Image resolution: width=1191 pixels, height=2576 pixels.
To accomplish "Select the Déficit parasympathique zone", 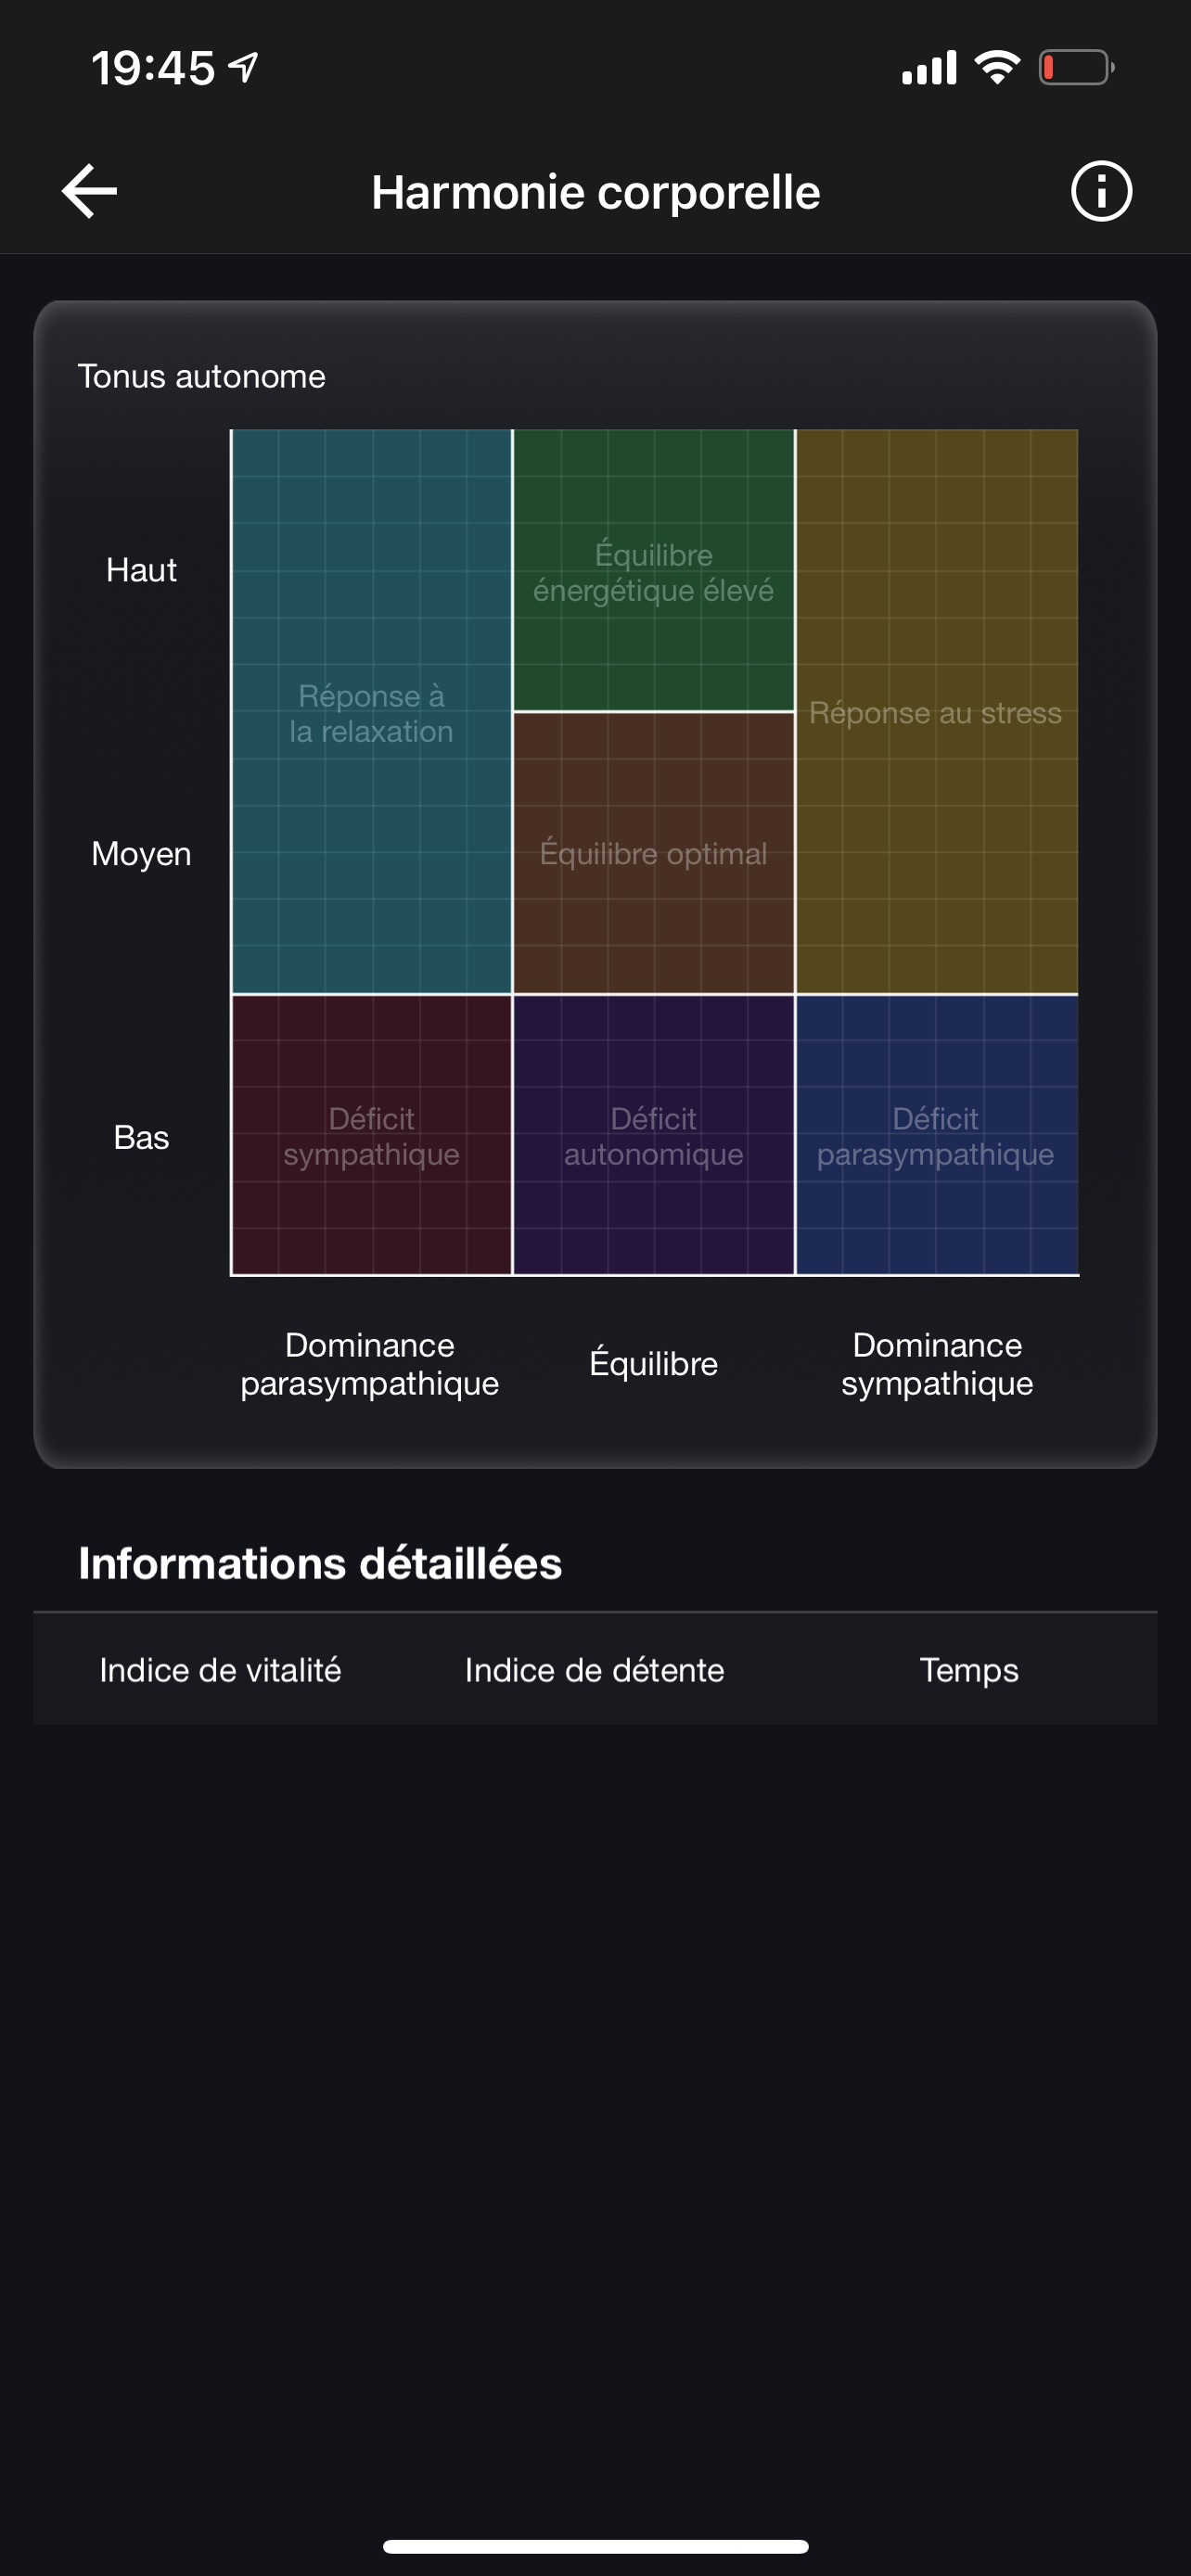I will point(936,1135).
